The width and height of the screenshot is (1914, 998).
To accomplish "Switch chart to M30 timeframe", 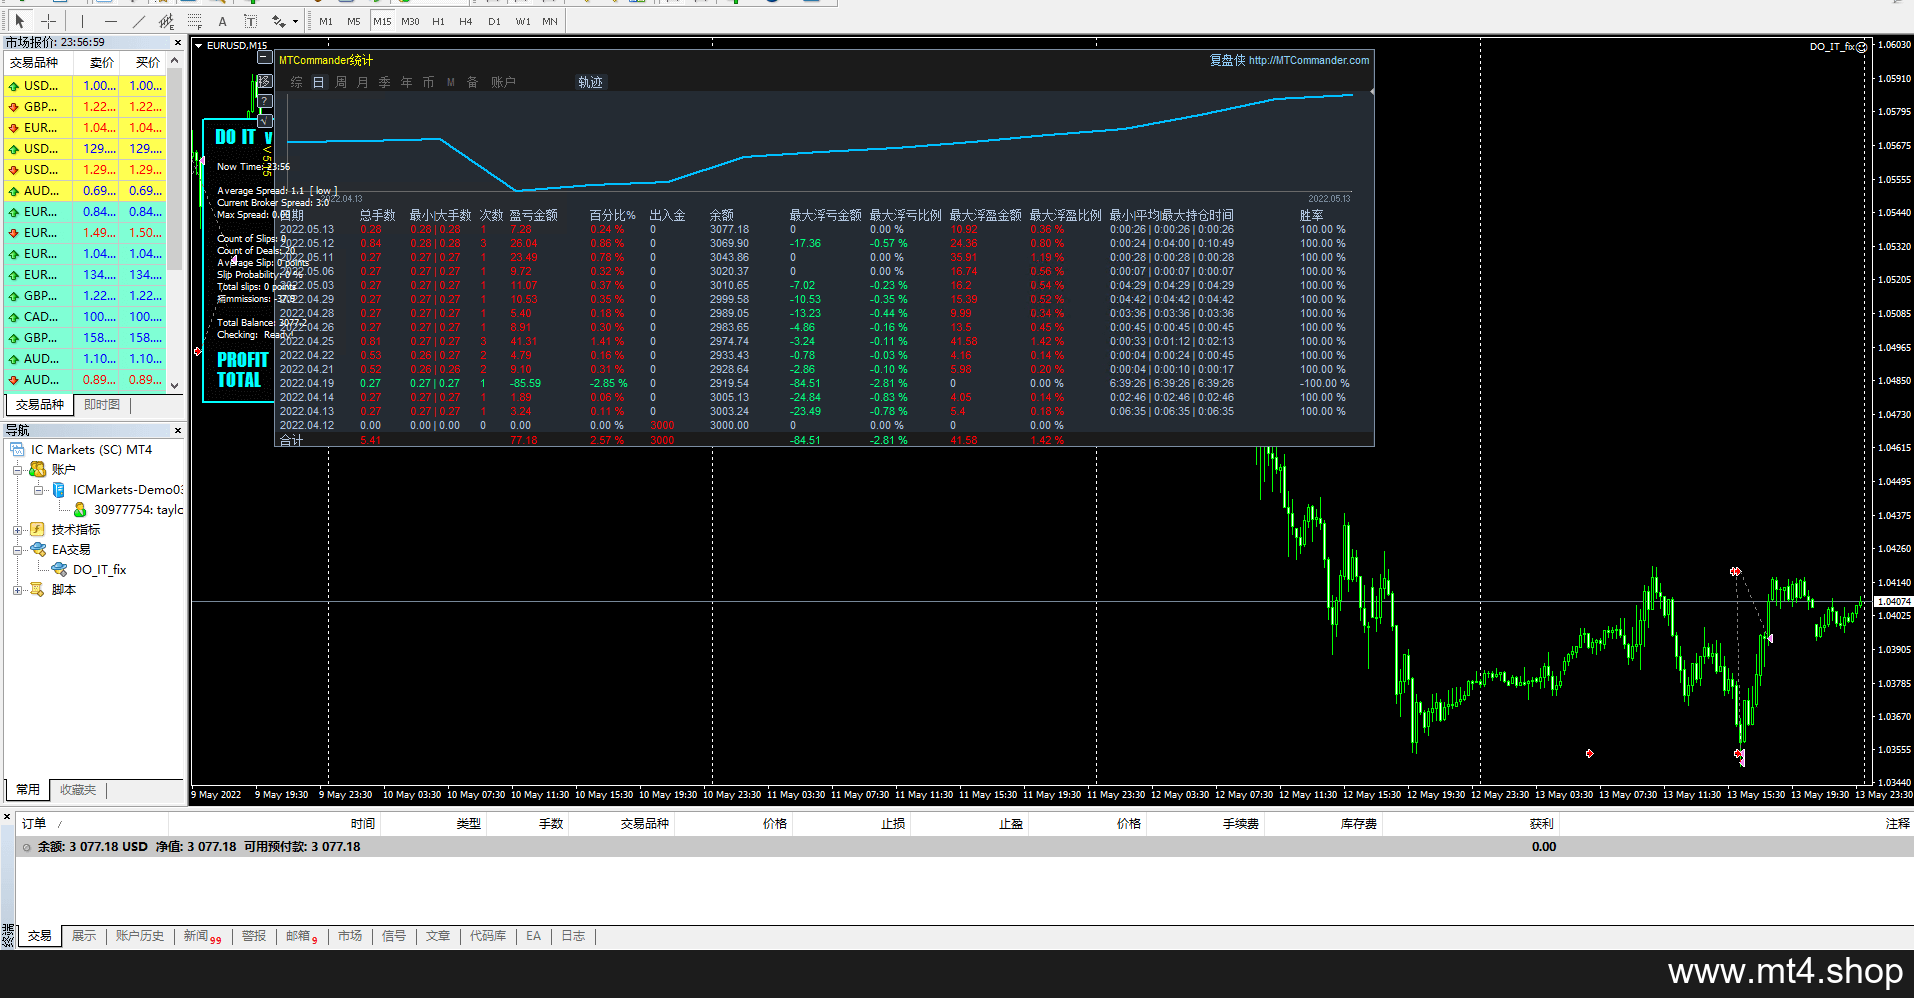I will (410, 21).
